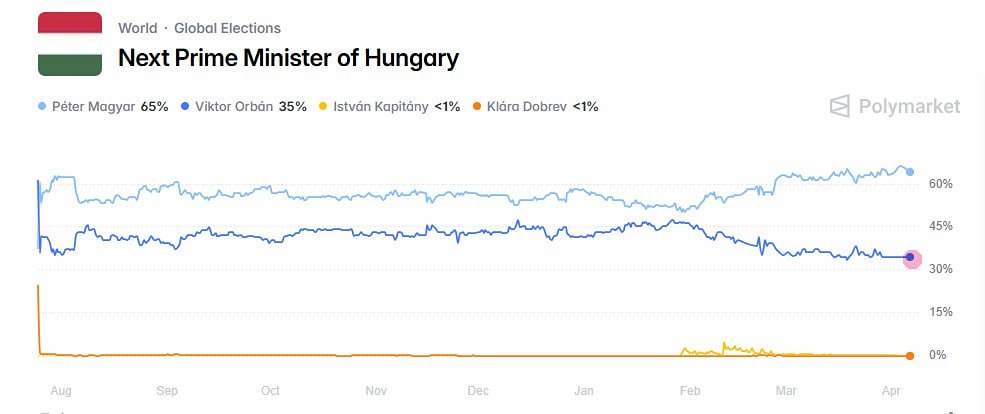
Task: Click the Aug marker on the time axis
Action: click(x=62, y=391)
